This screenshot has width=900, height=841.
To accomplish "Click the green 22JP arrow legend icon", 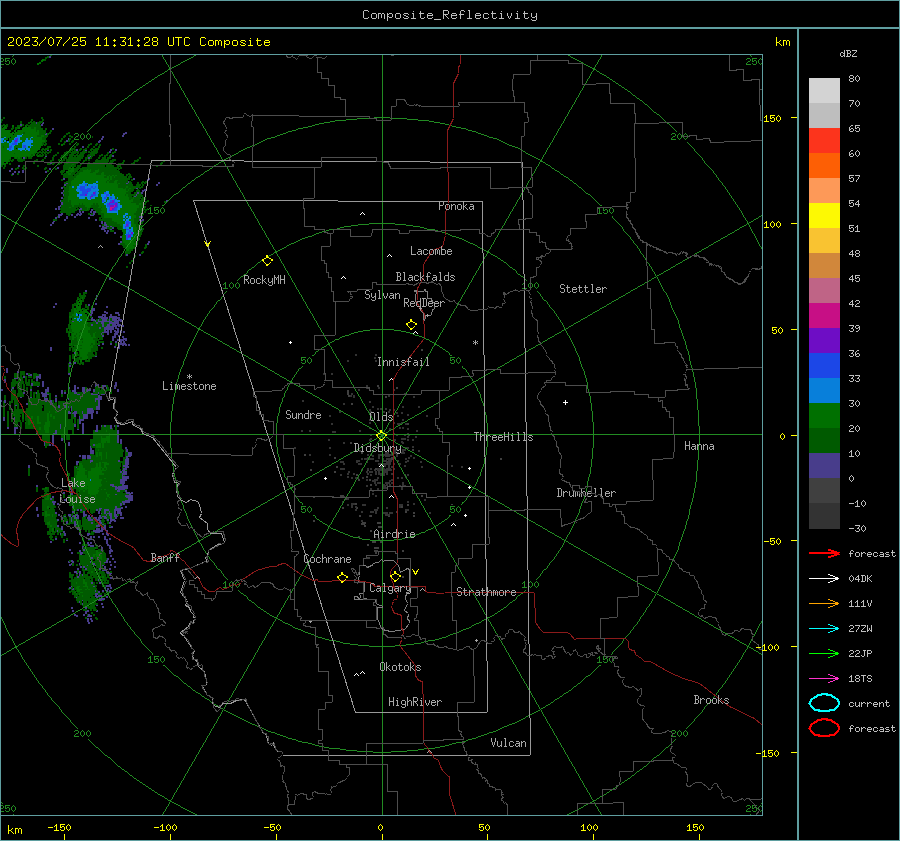I will (824, 653).
